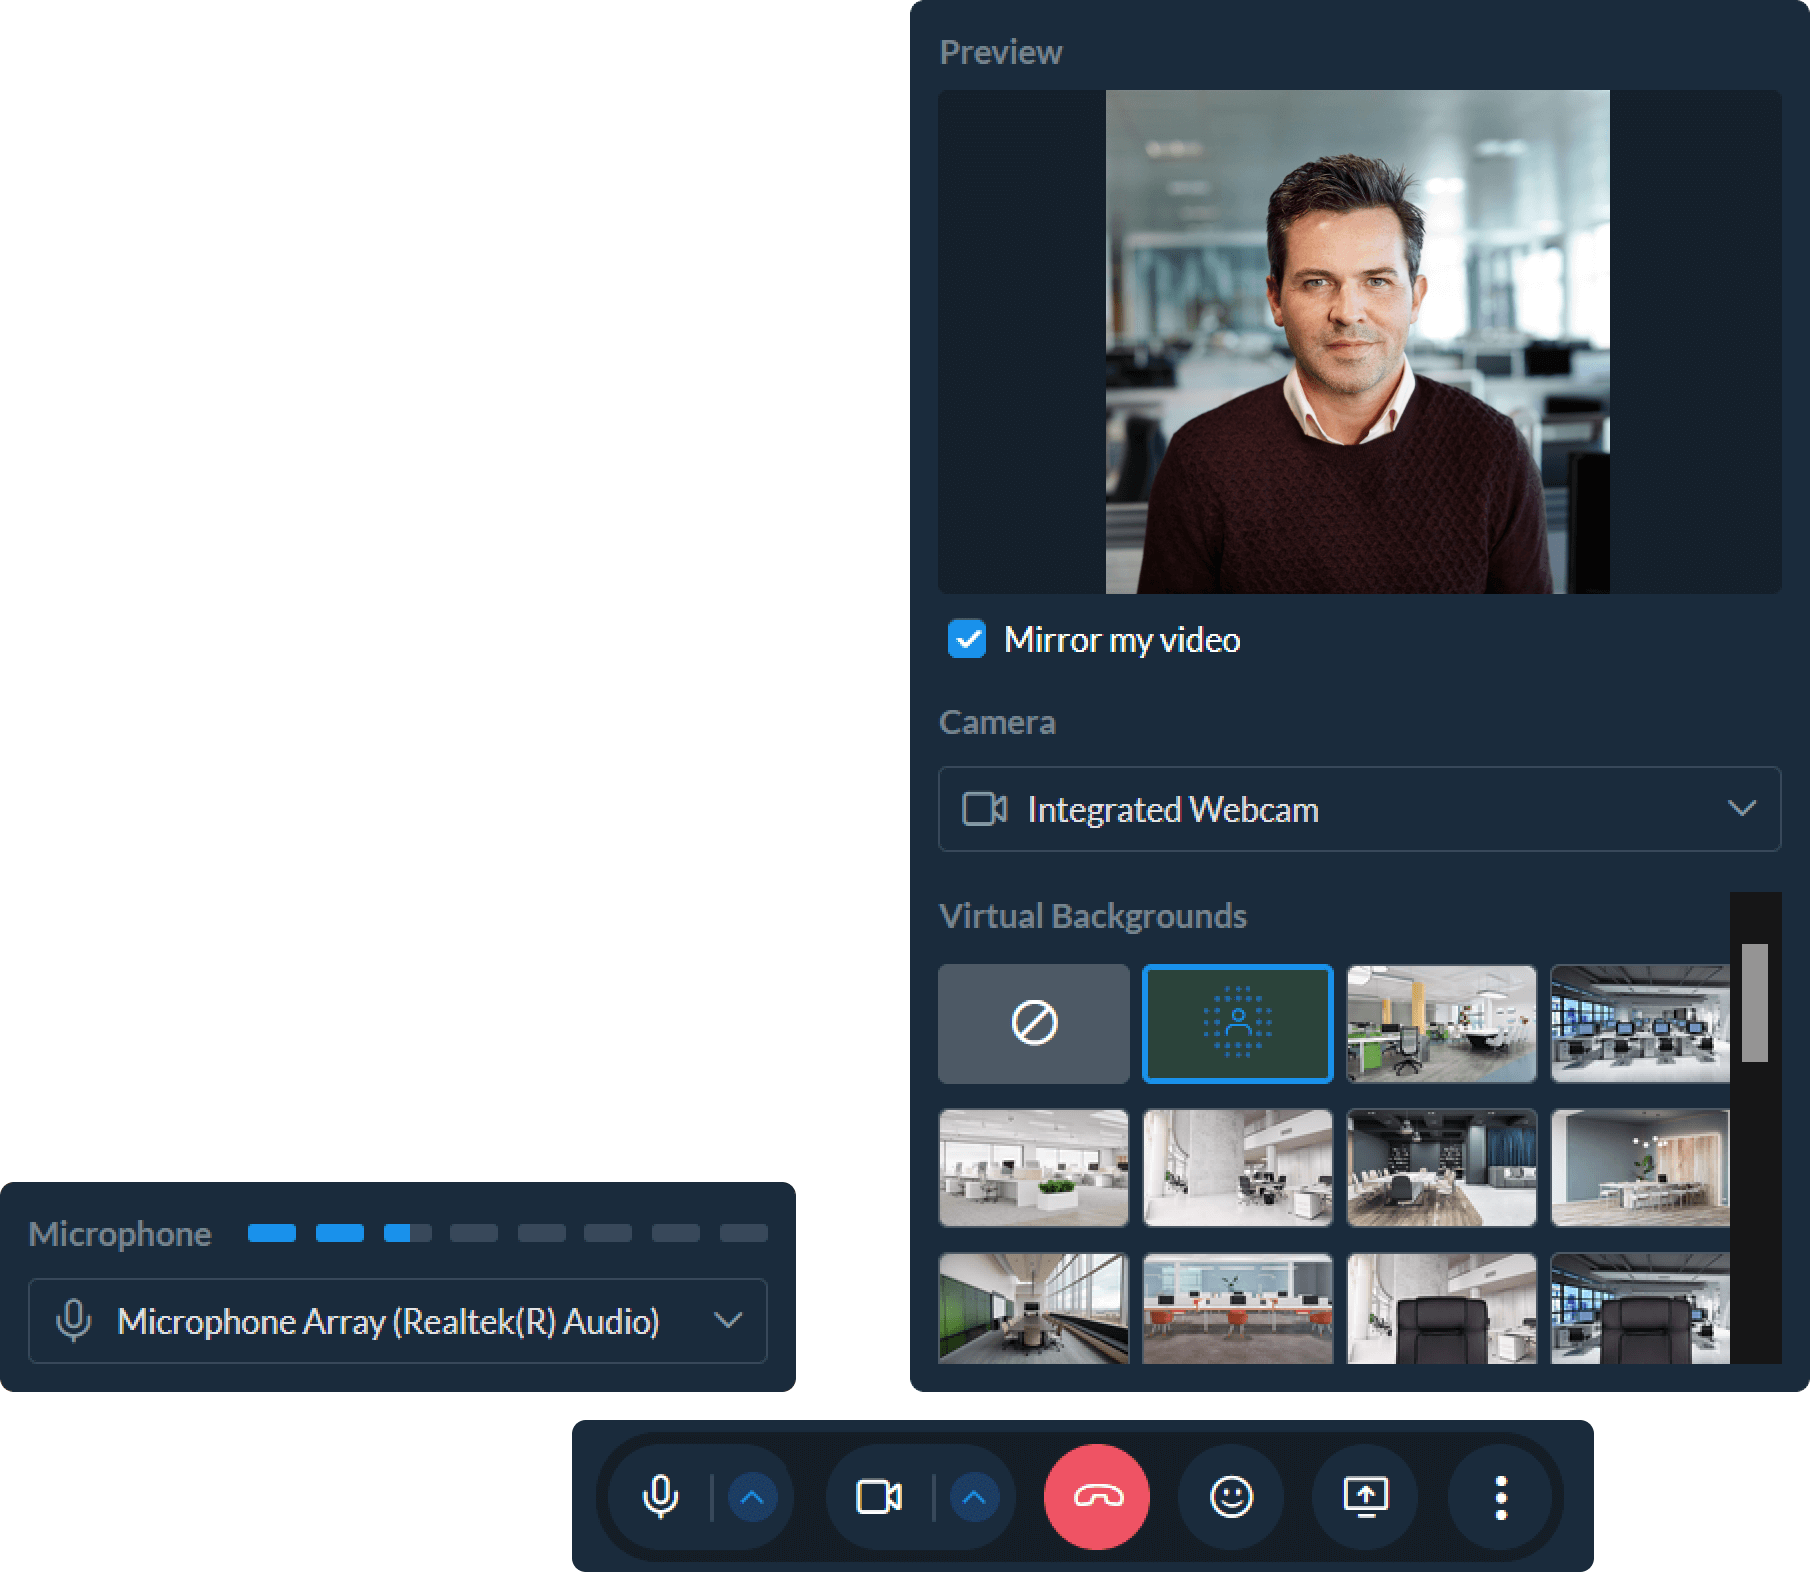Select the no virtual background option
Viewport: 1810px width, 1572px height.
click(x=1034, y=1024)
